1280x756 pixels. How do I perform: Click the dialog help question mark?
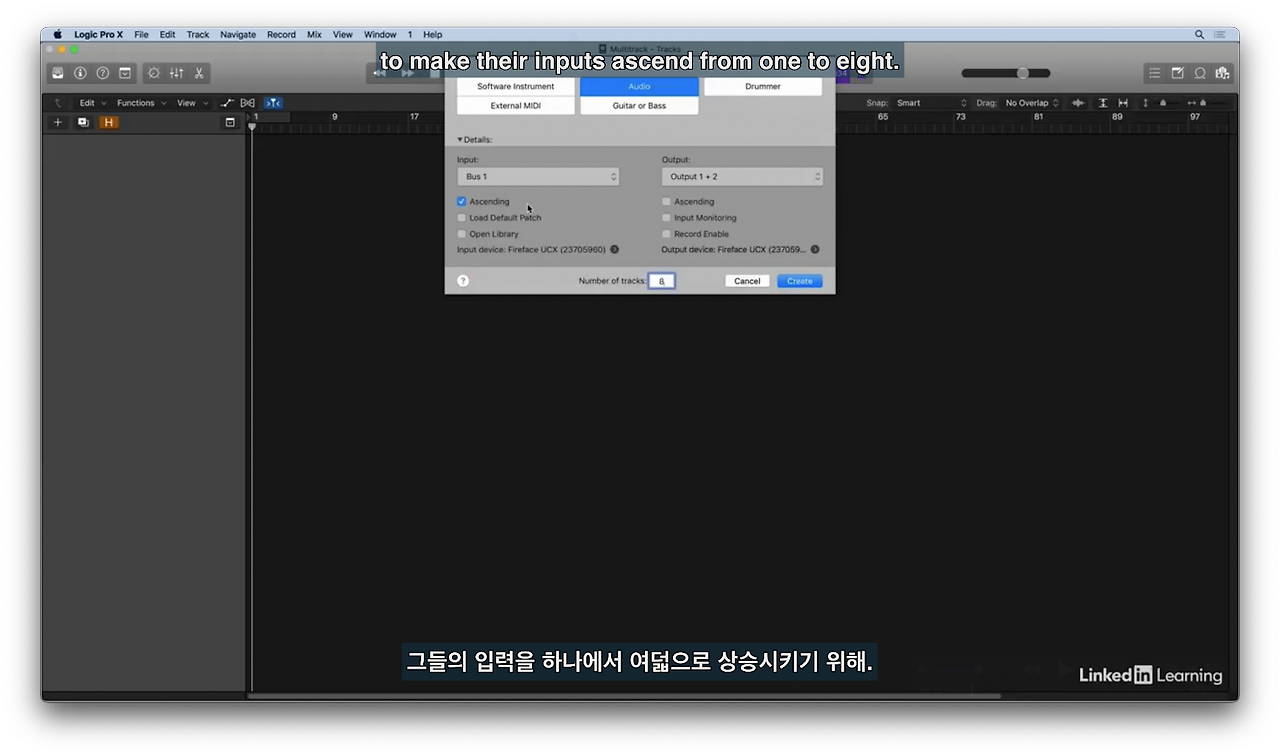click(x=463, y=281)
